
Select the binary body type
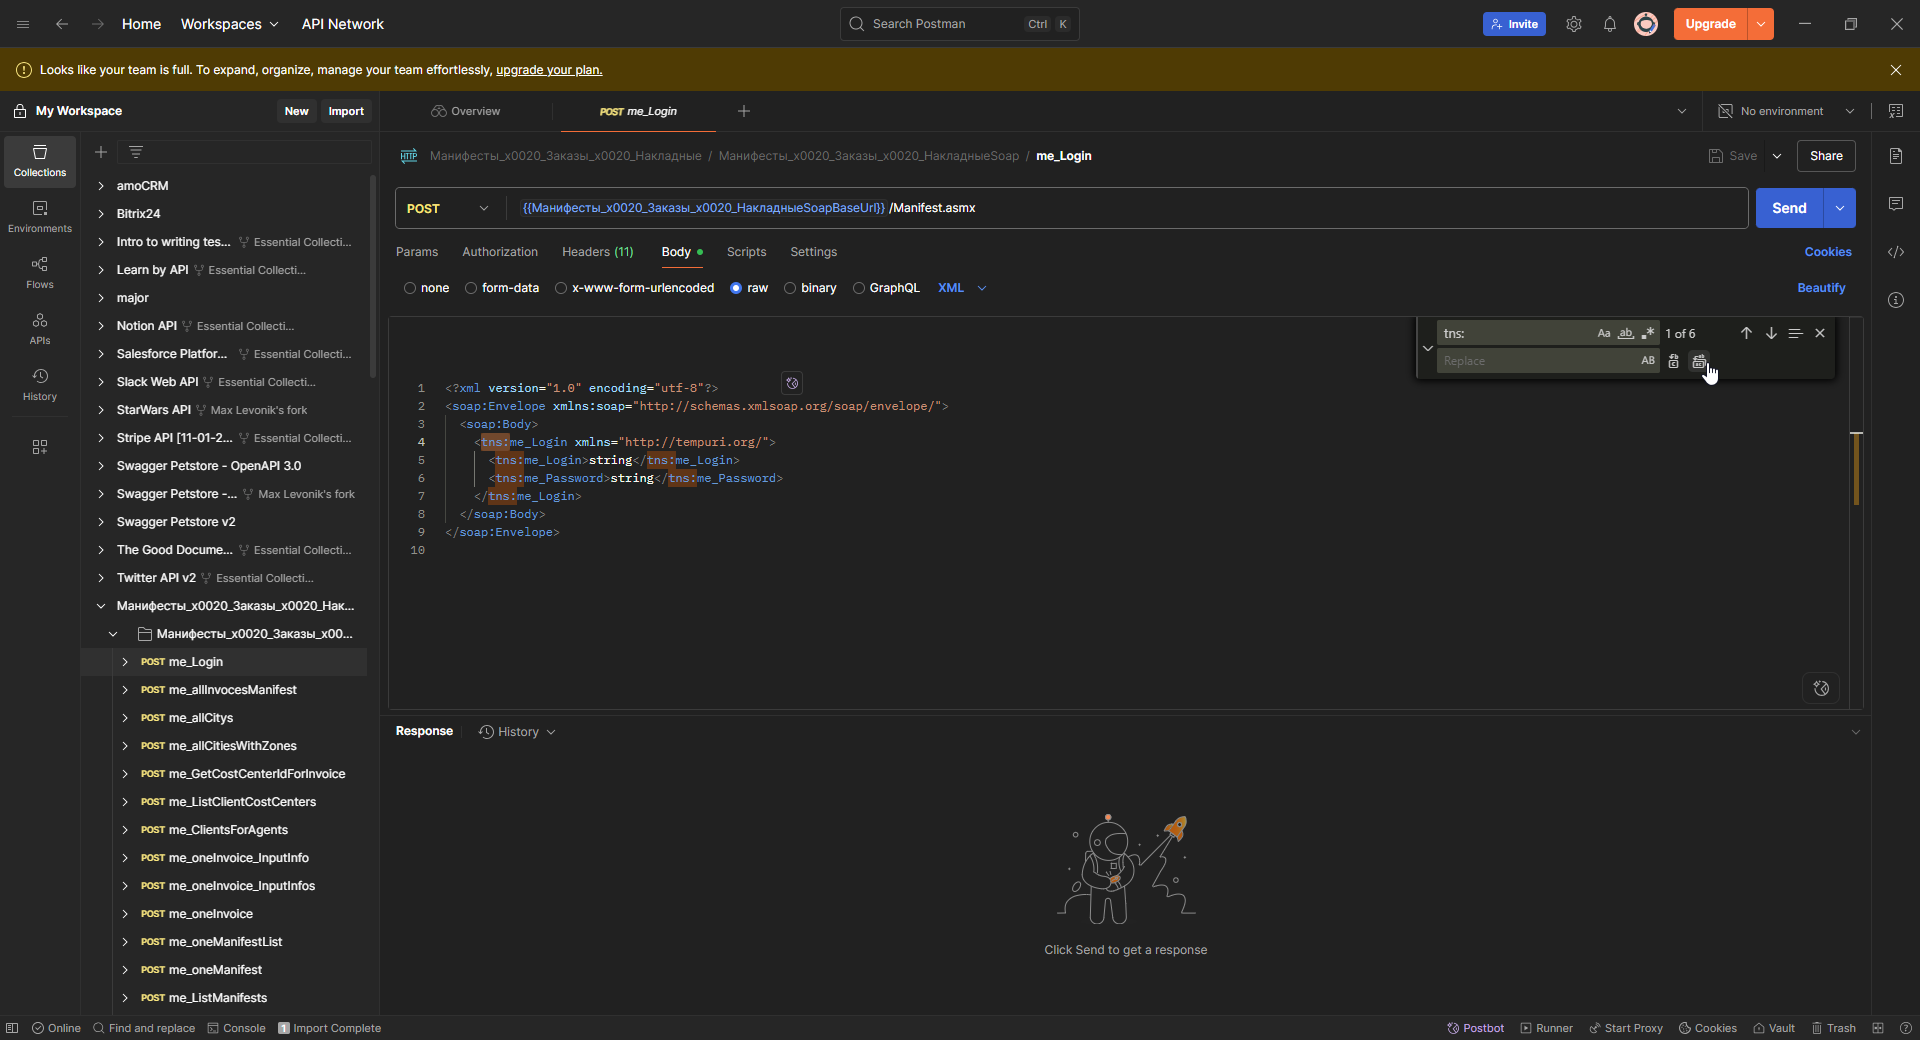coord(809,288)
